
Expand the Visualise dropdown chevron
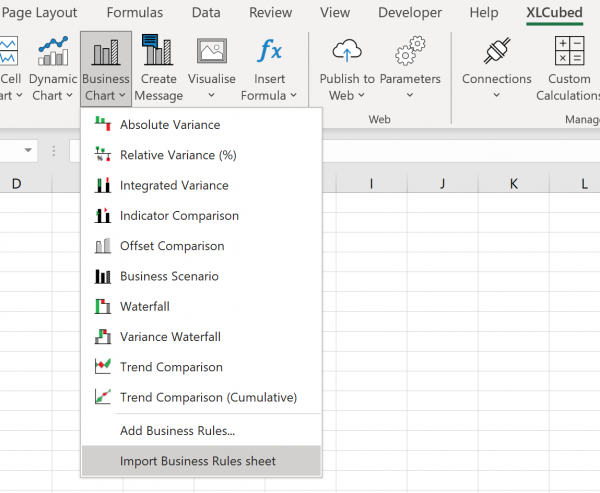[x=211, y=95]
